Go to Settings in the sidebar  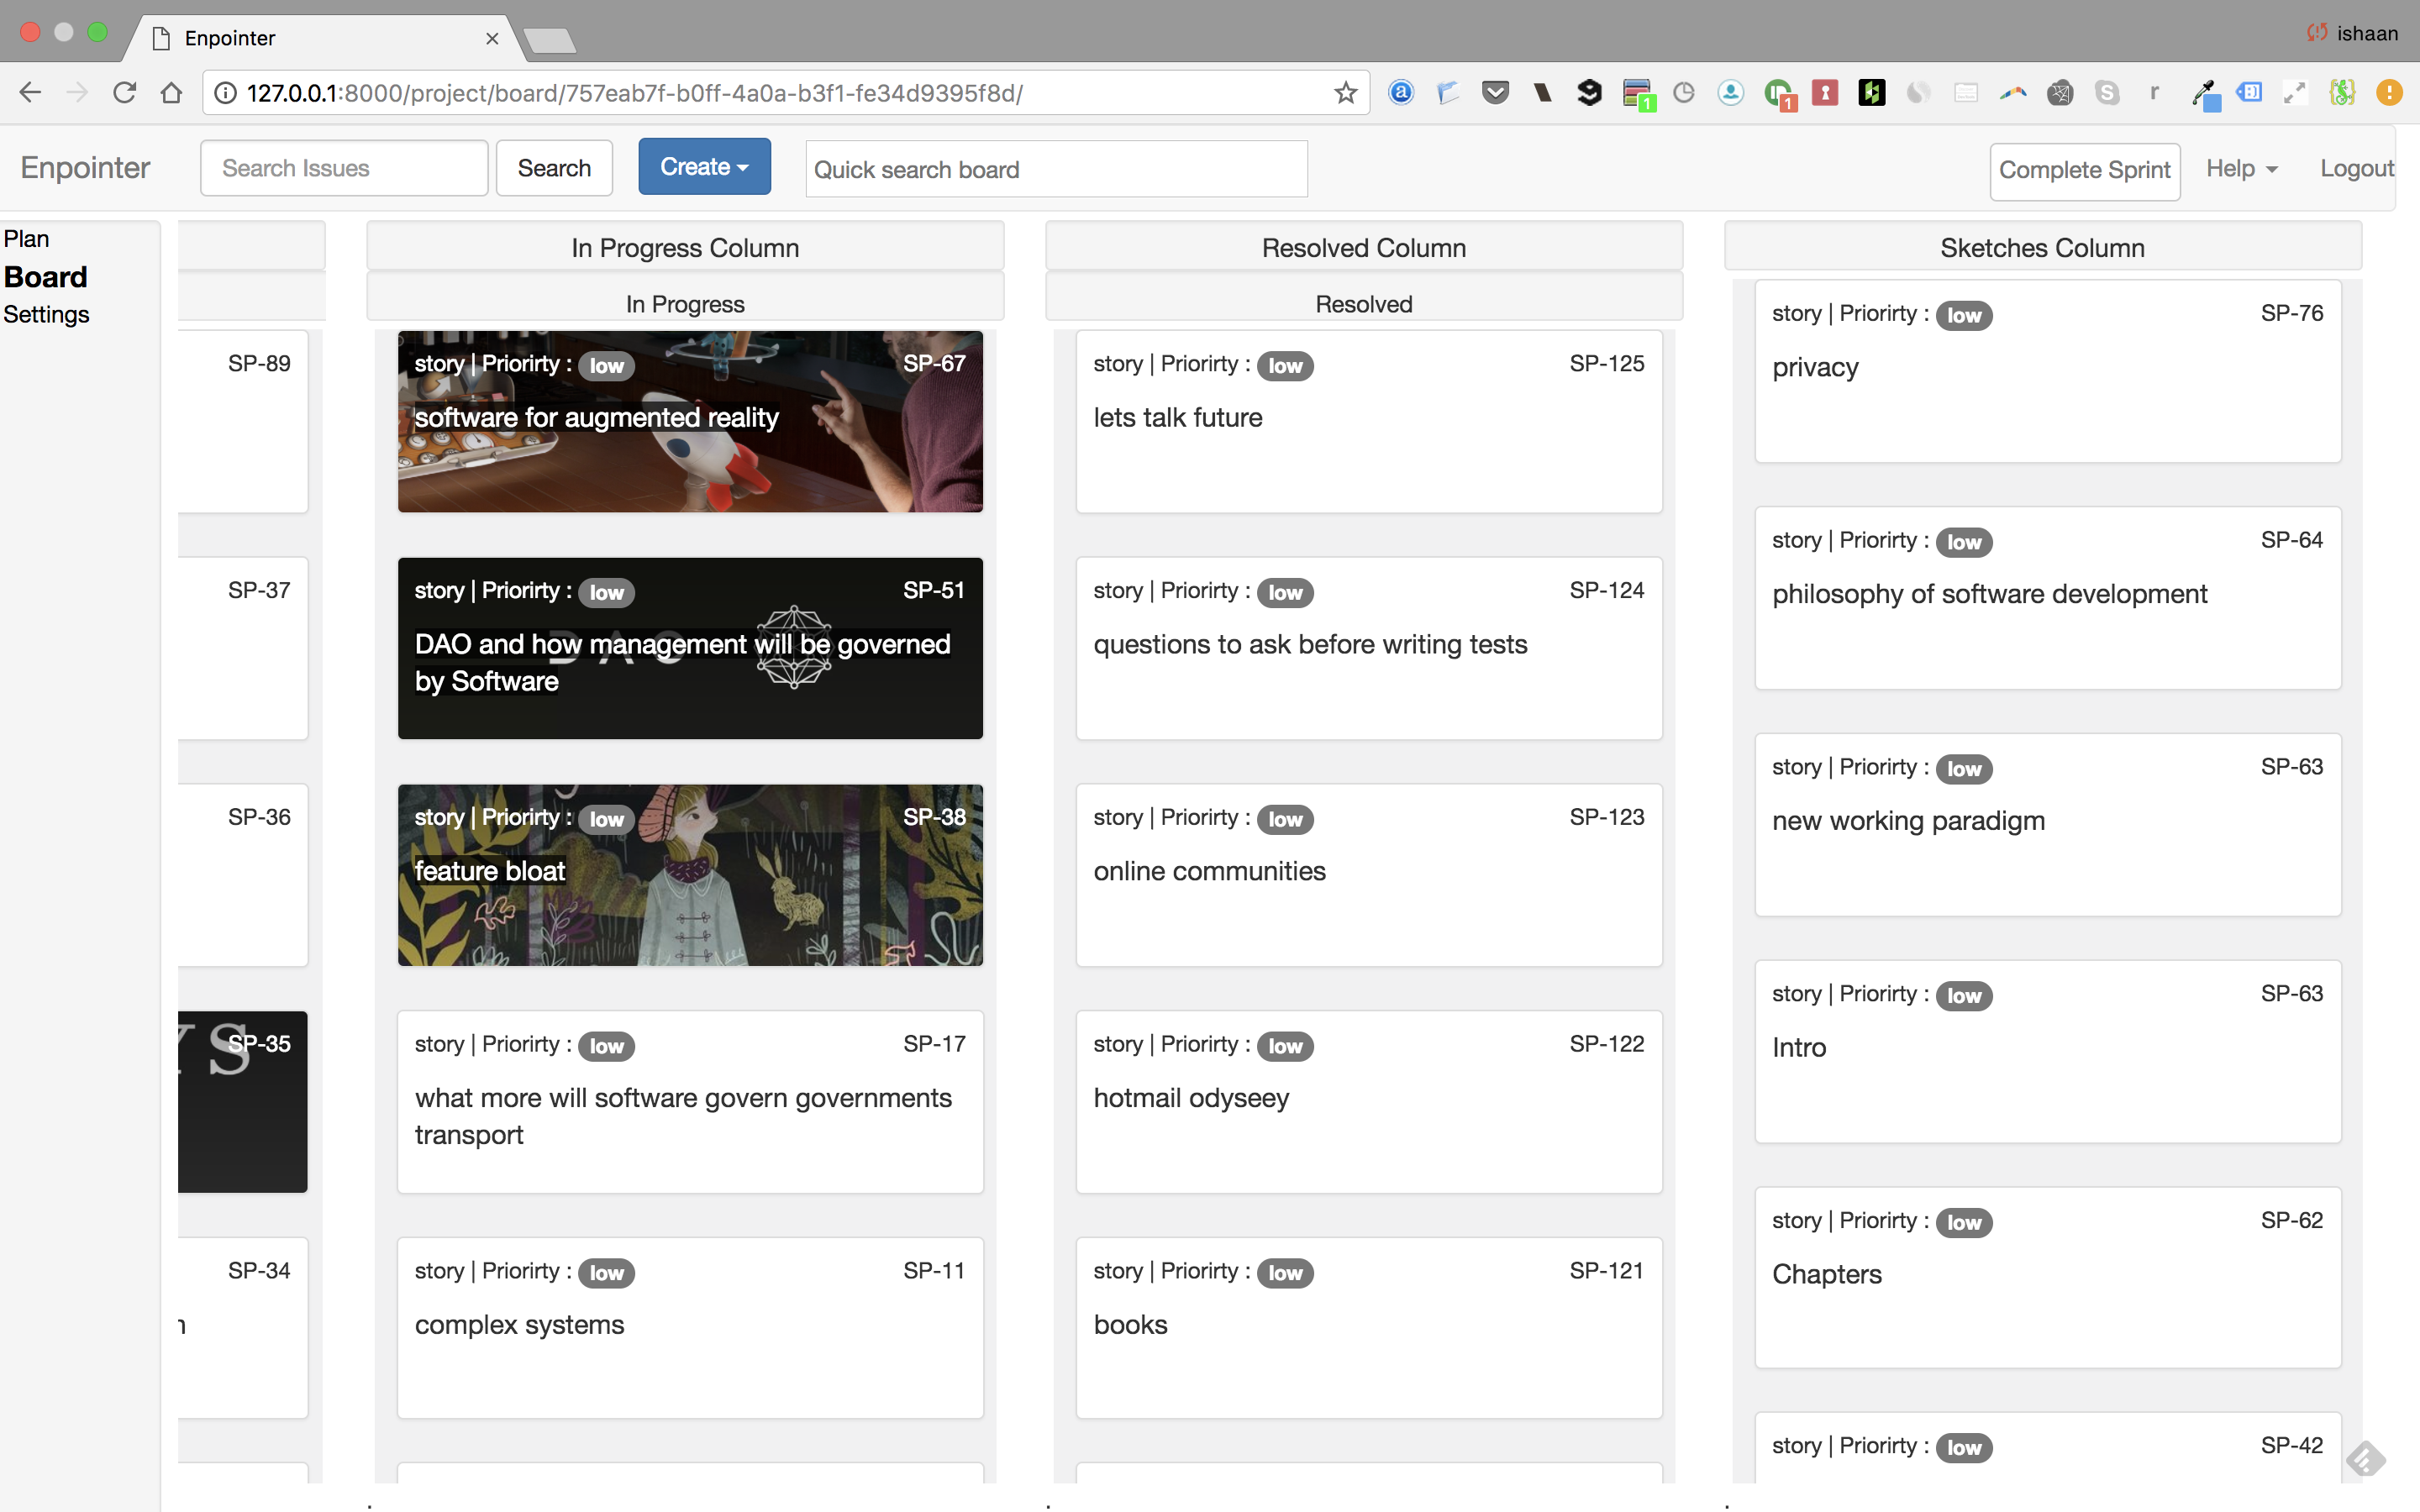[46, 314]
